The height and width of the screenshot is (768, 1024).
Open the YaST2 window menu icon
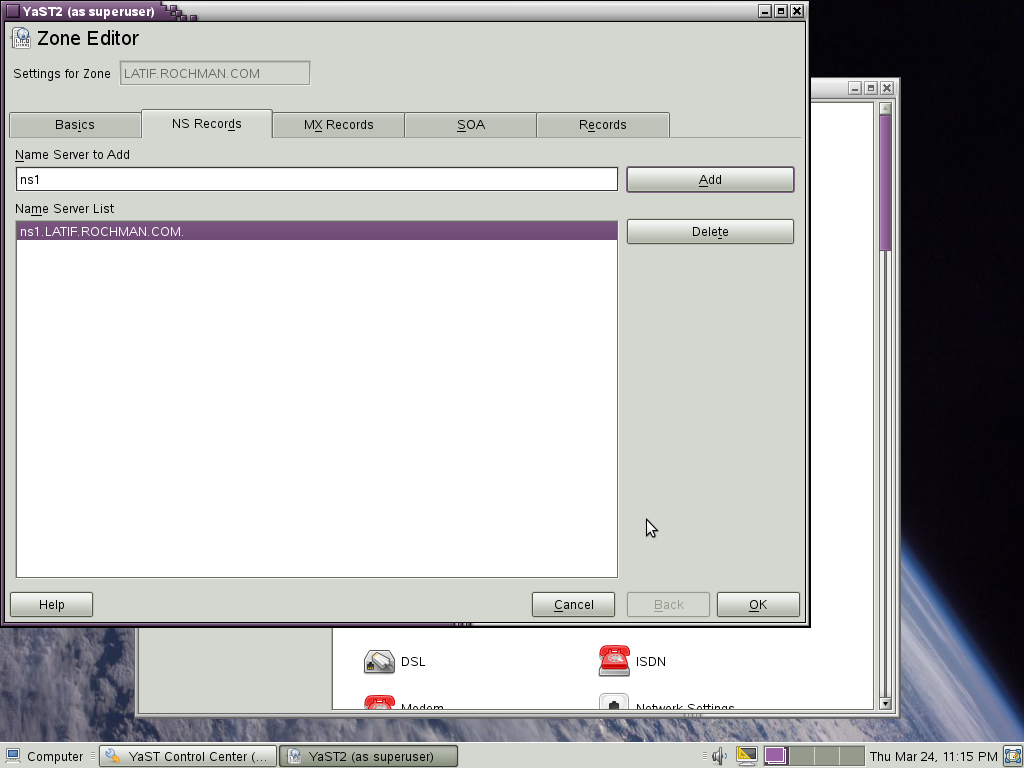[x=12, y=11]
